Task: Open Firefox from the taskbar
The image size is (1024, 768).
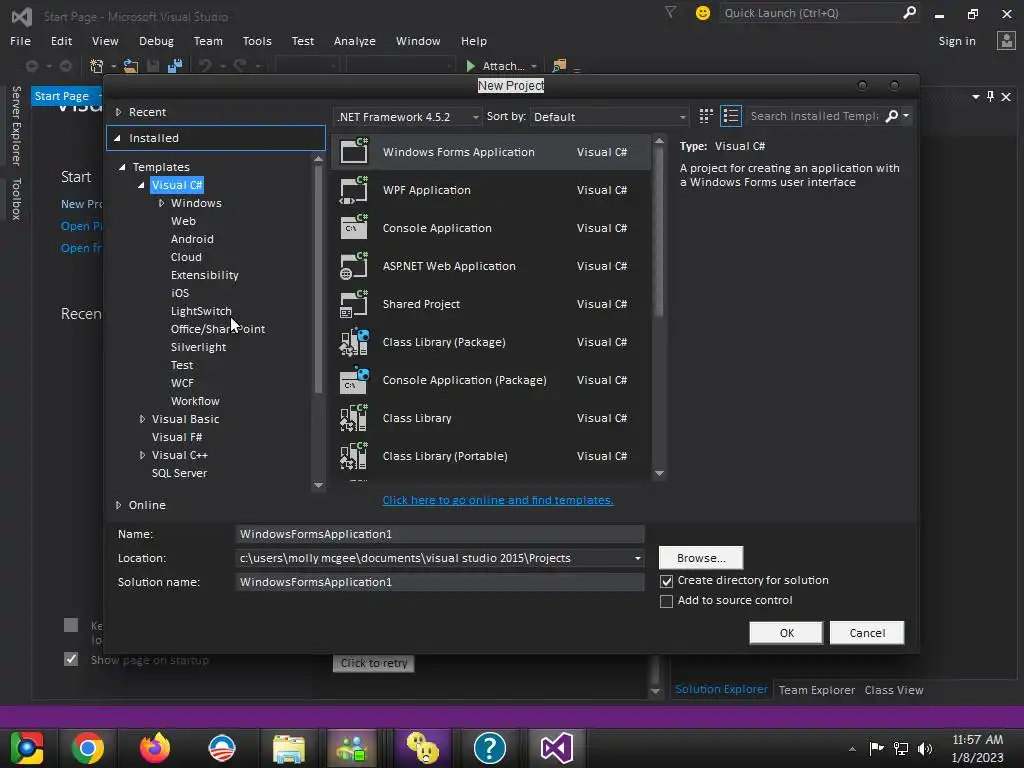Action: pyautogui.click(x=155, y=748)
